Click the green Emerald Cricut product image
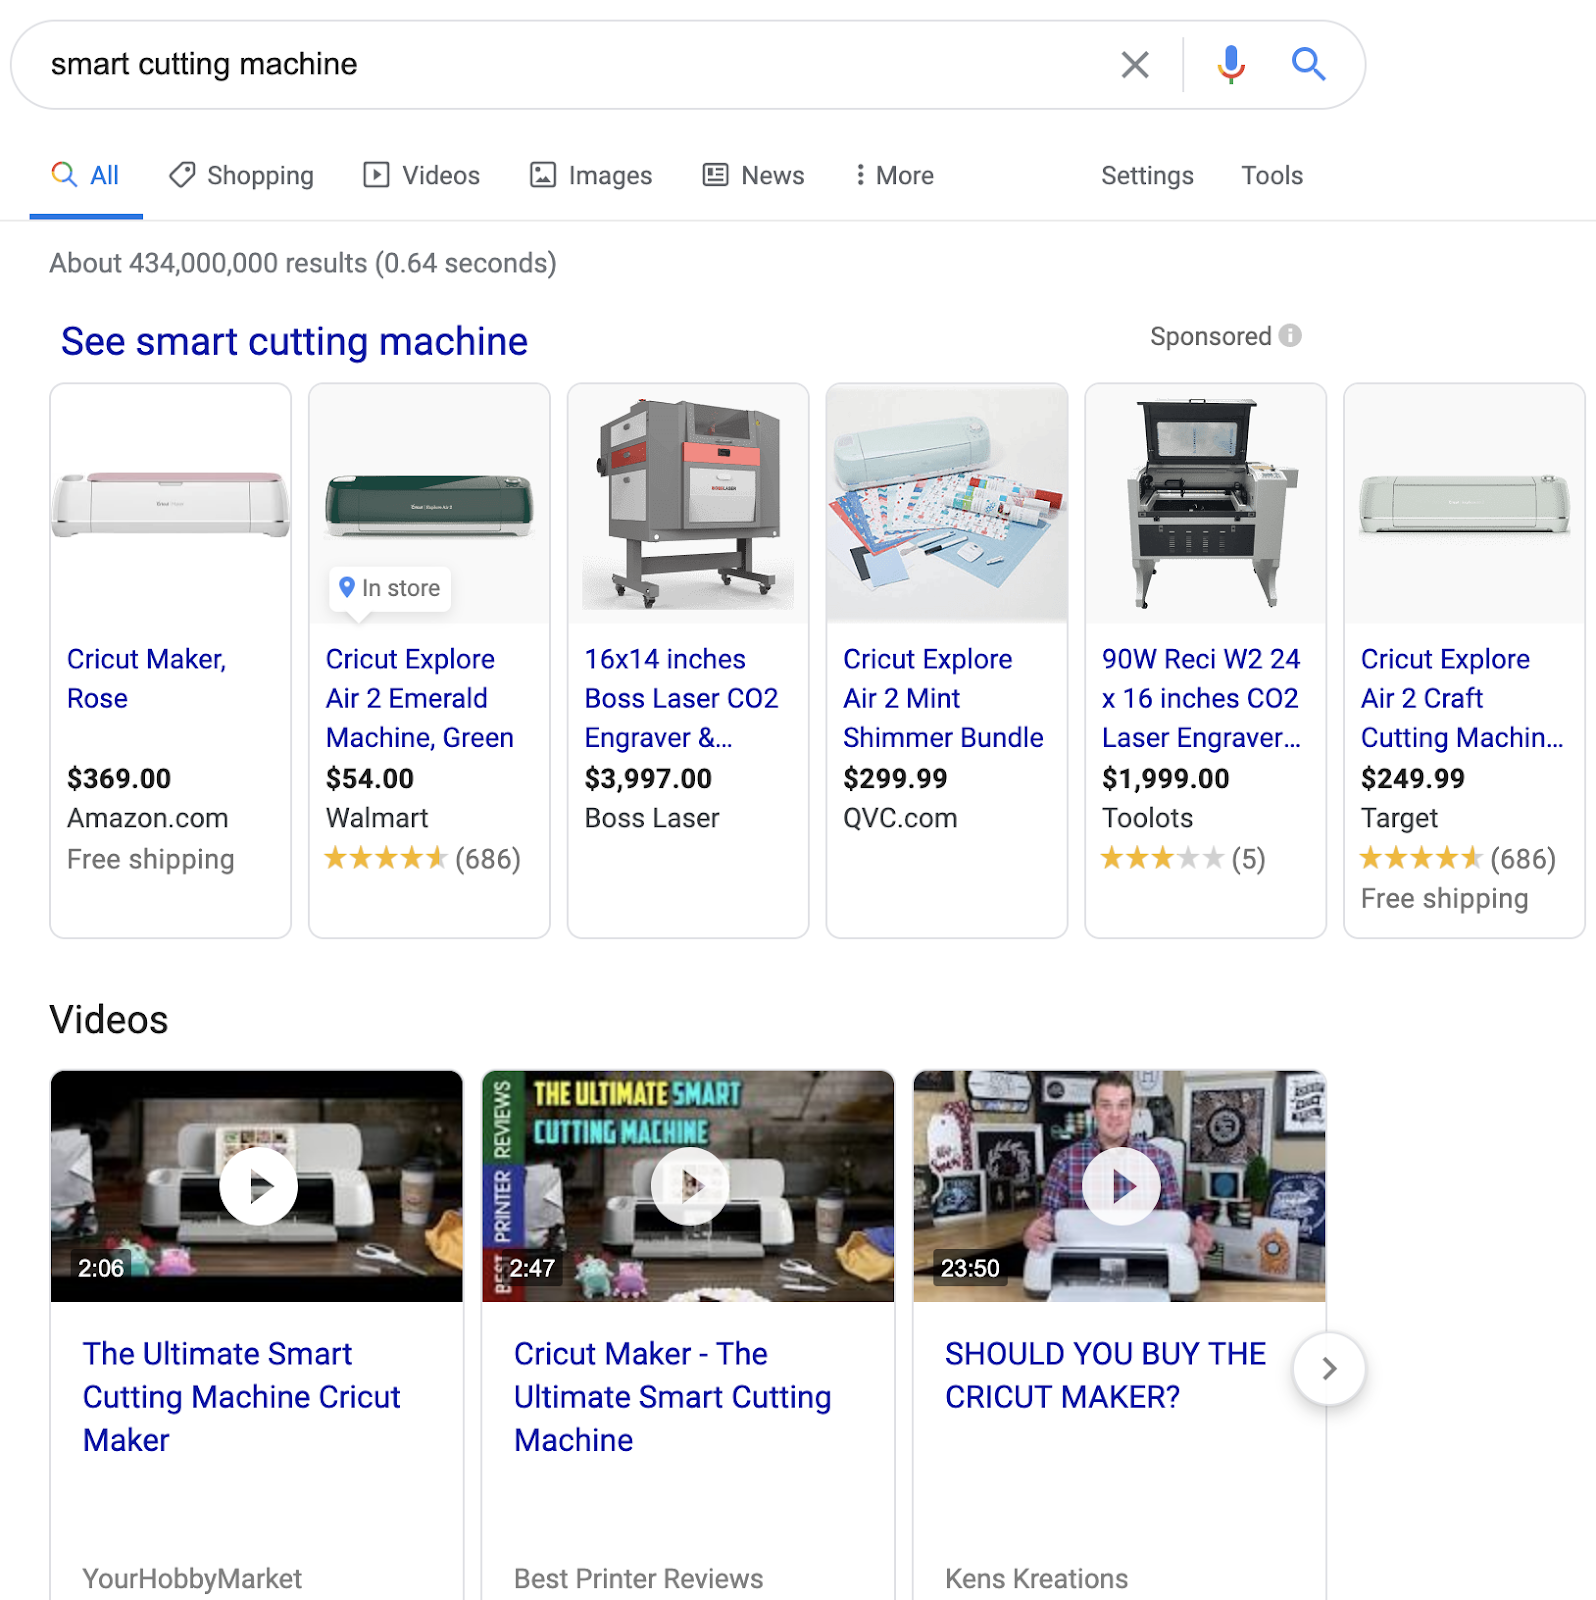Screen dimensions: 1596x1600 (429, 504)
